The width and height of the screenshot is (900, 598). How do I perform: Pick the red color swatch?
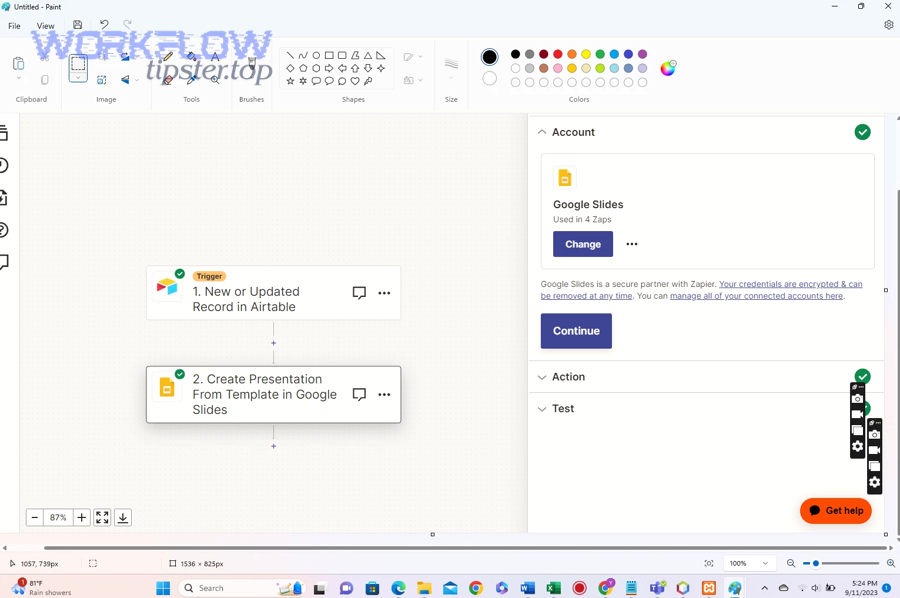pos(557,54)
